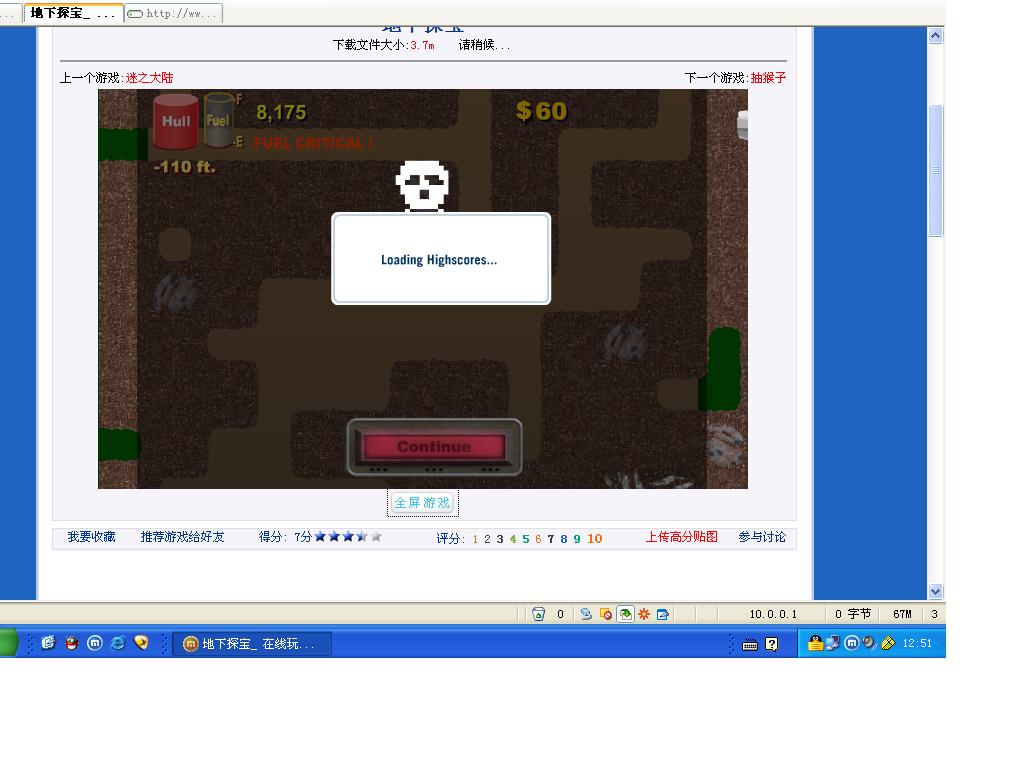Click the red Continue button in the game
This screenshot has width=1024, height=768.
click(x=434, y=447)
